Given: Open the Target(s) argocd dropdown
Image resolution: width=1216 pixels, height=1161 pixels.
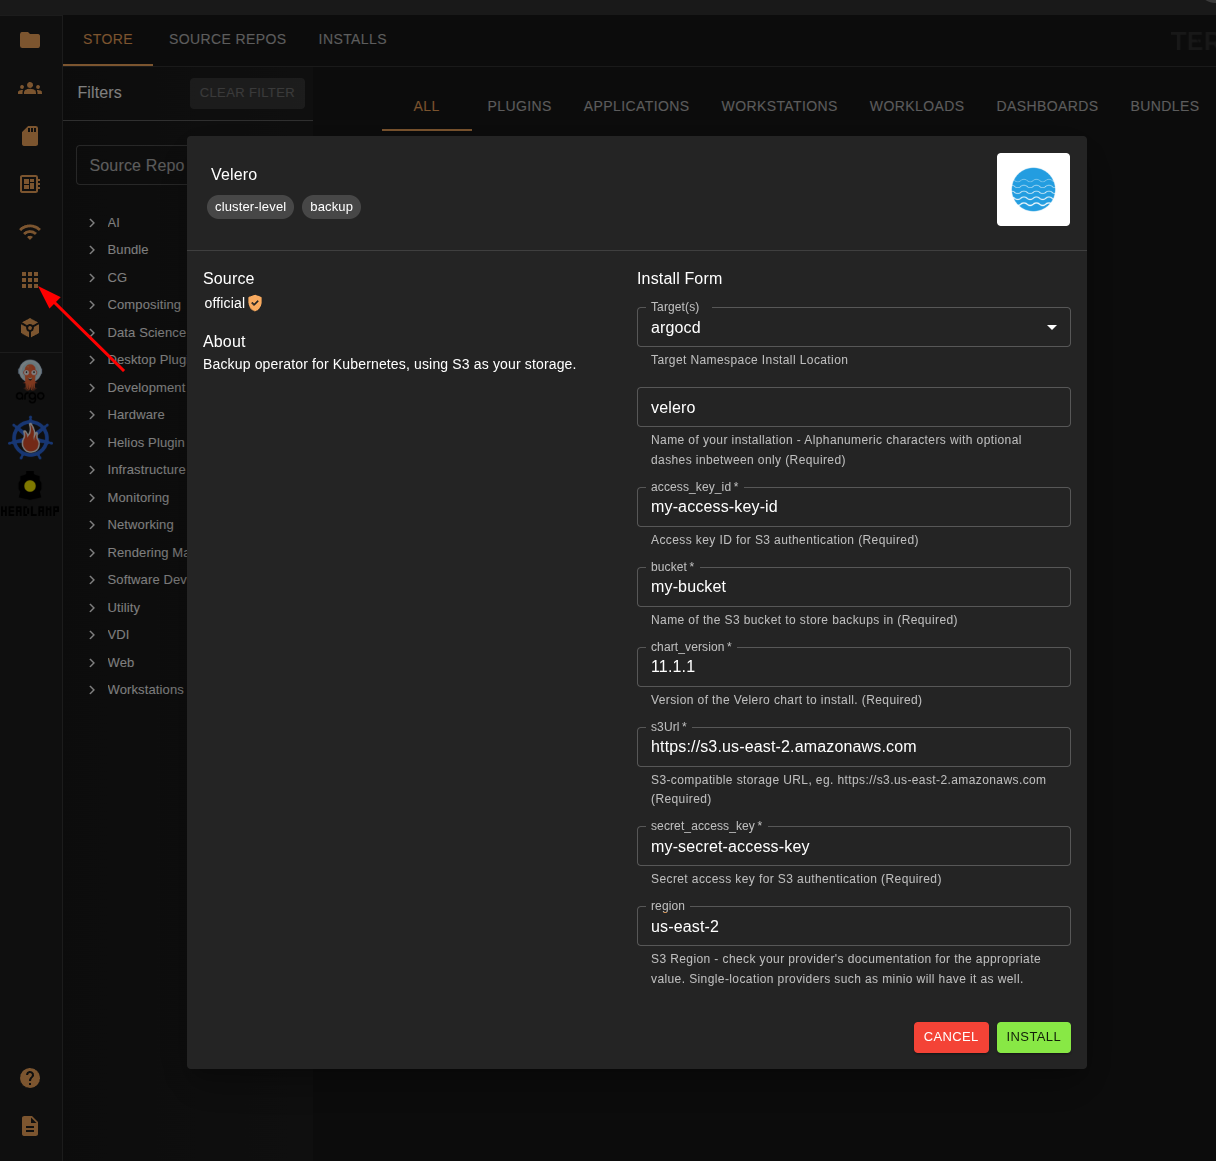Looking at the screenshot, I should [853, 327].
